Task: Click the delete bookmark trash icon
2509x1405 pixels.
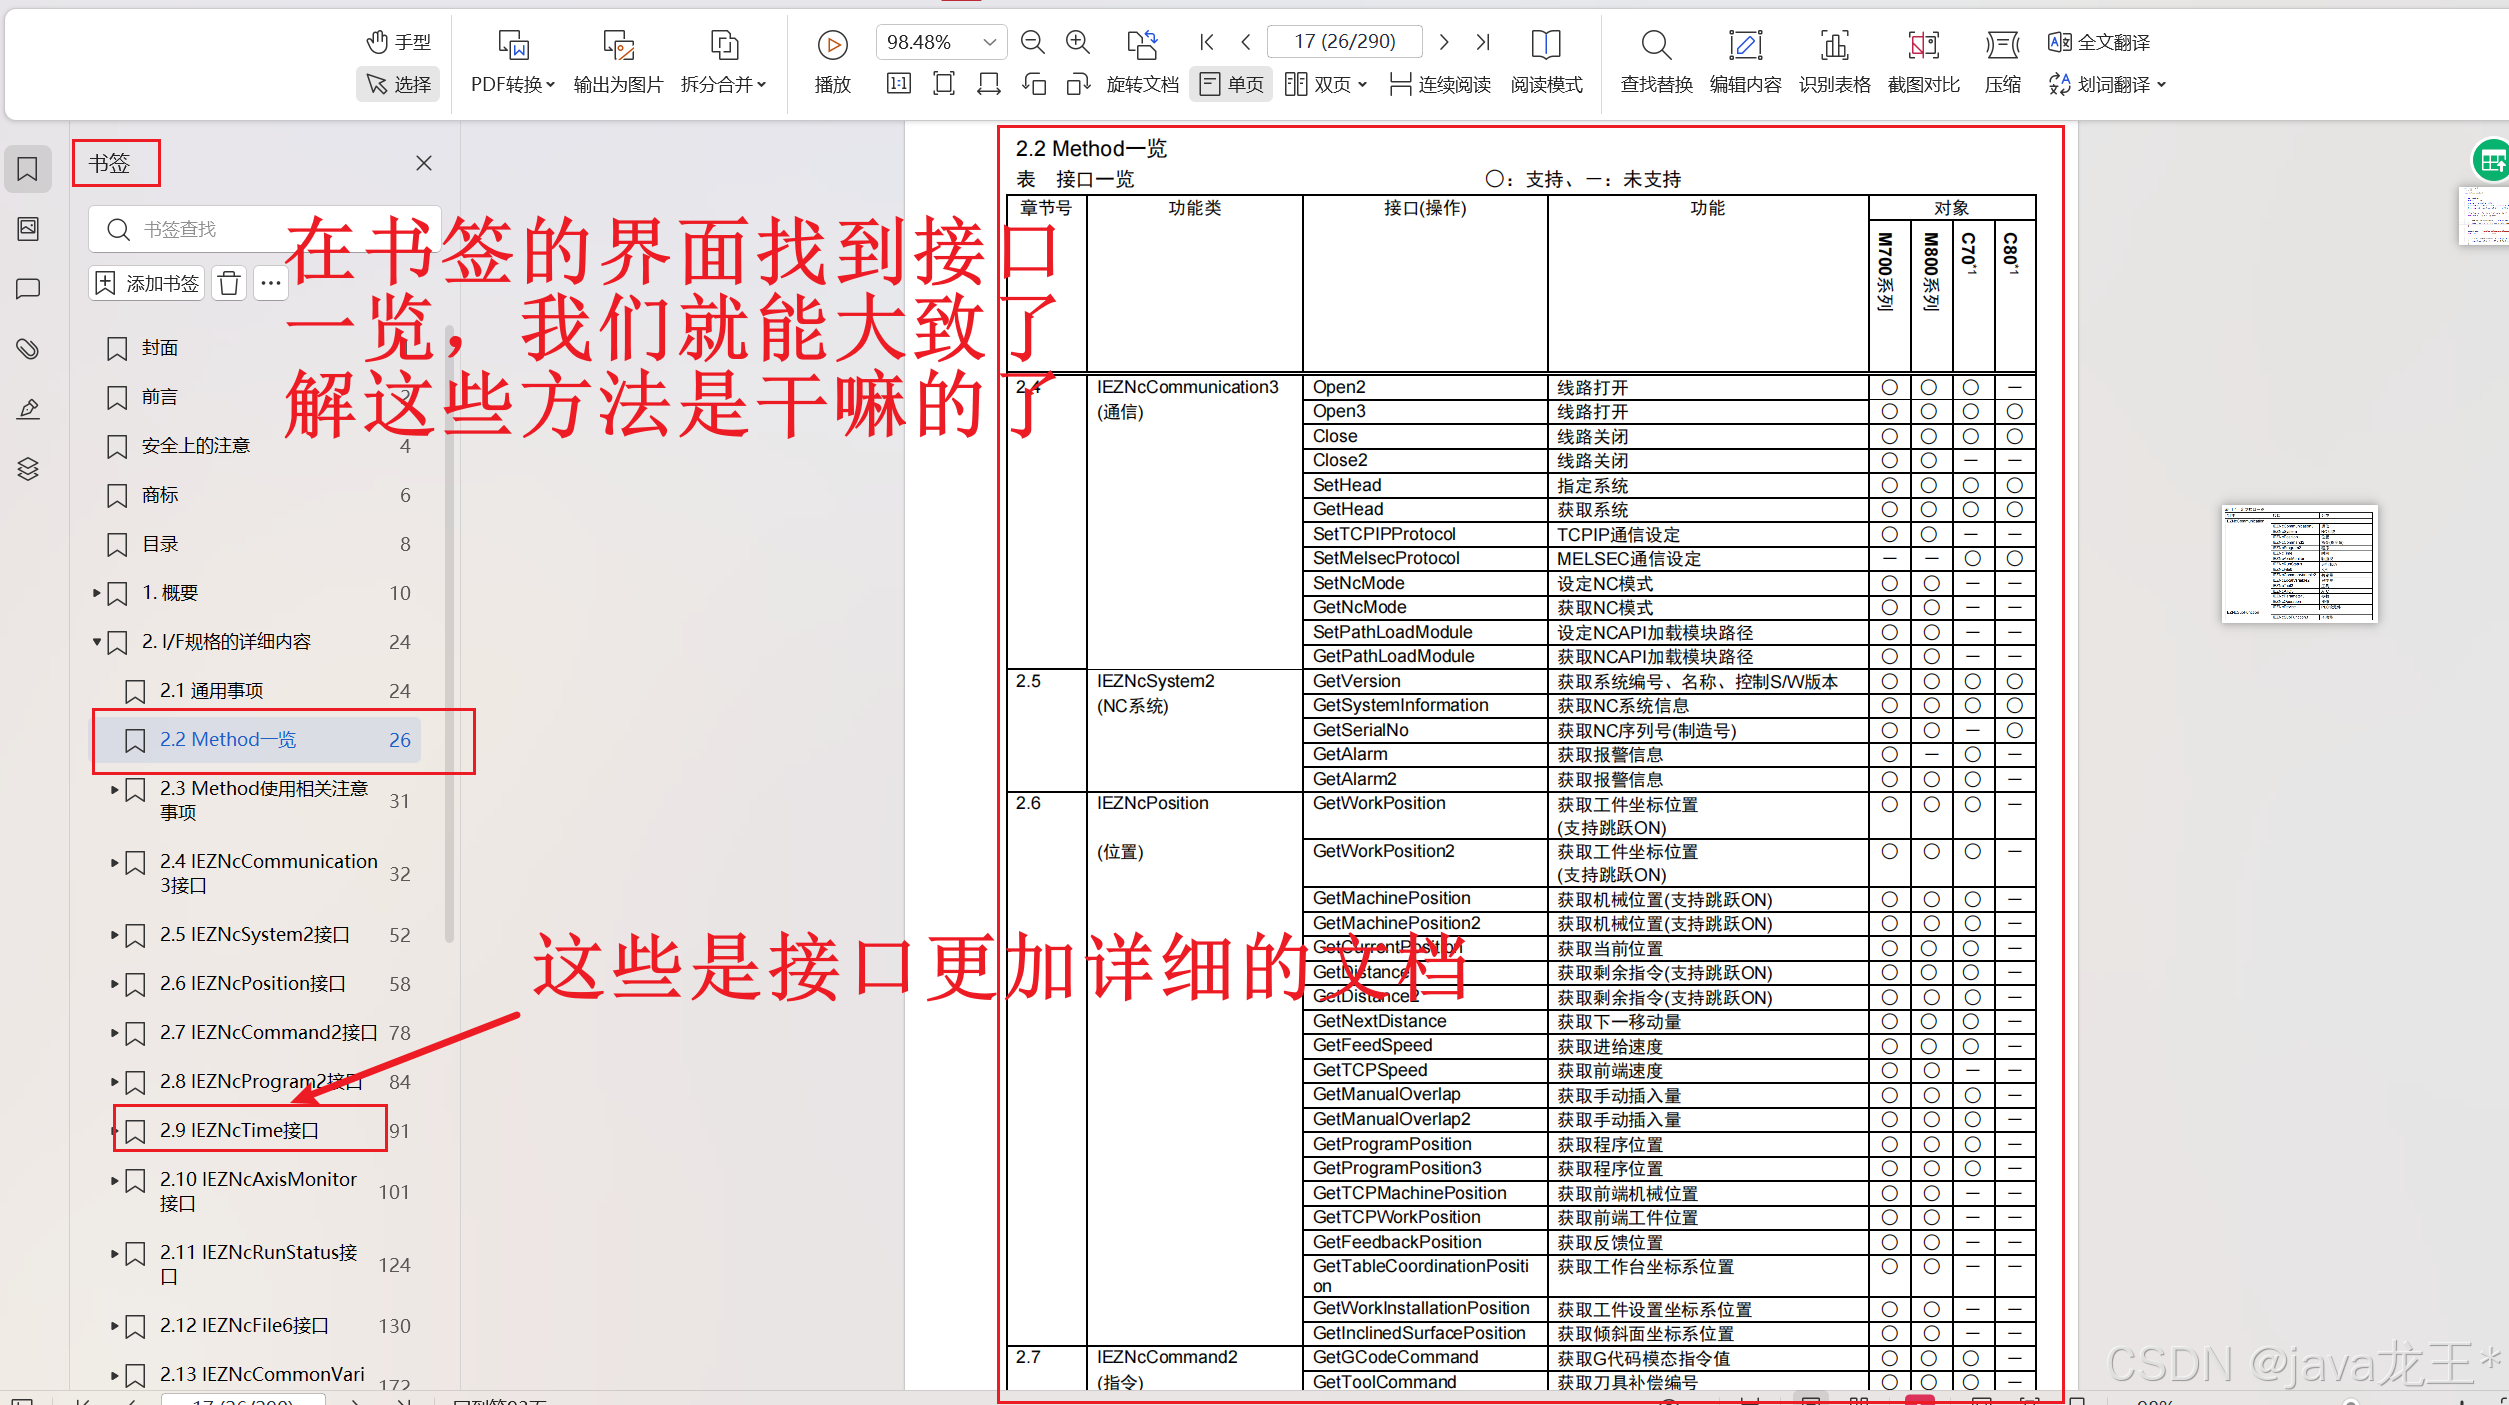Action: point(229,284)
